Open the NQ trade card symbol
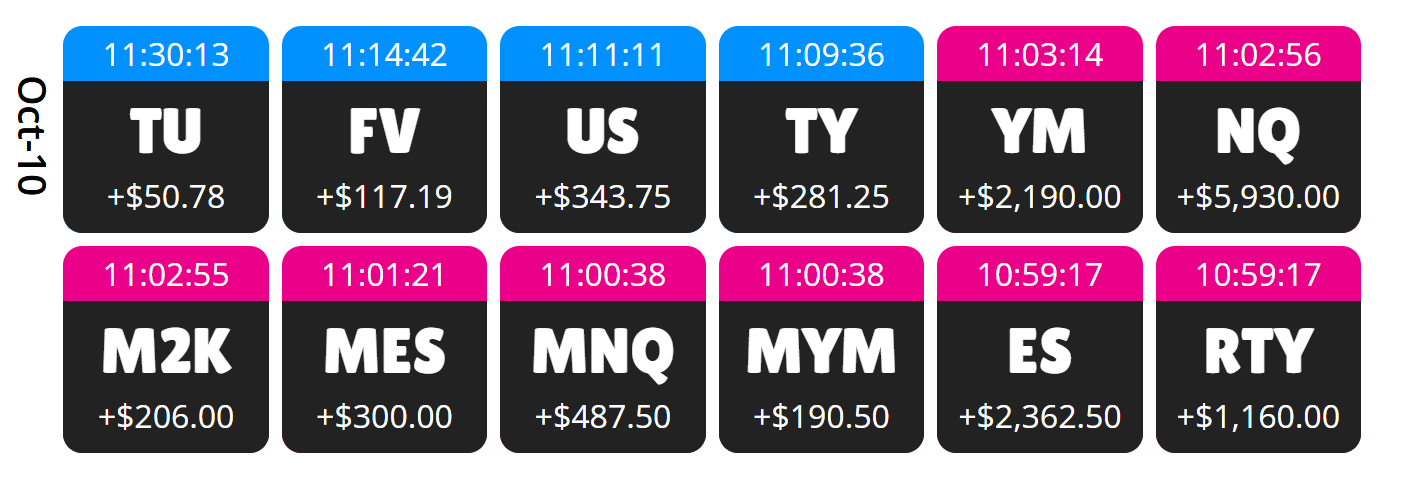The width and height of the screenshot is (1420, 478). 1258,132
